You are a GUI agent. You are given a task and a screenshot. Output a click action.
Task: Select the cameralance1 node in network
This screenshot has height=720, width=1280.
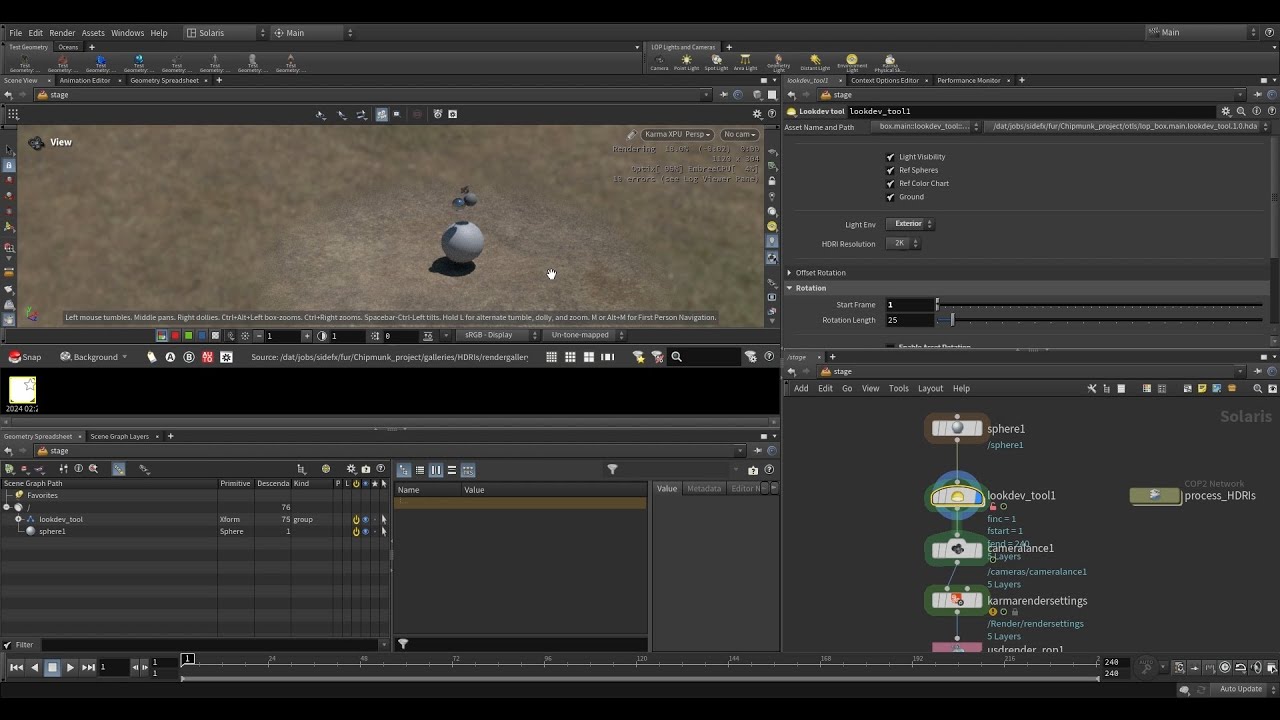tap(957, 549)
